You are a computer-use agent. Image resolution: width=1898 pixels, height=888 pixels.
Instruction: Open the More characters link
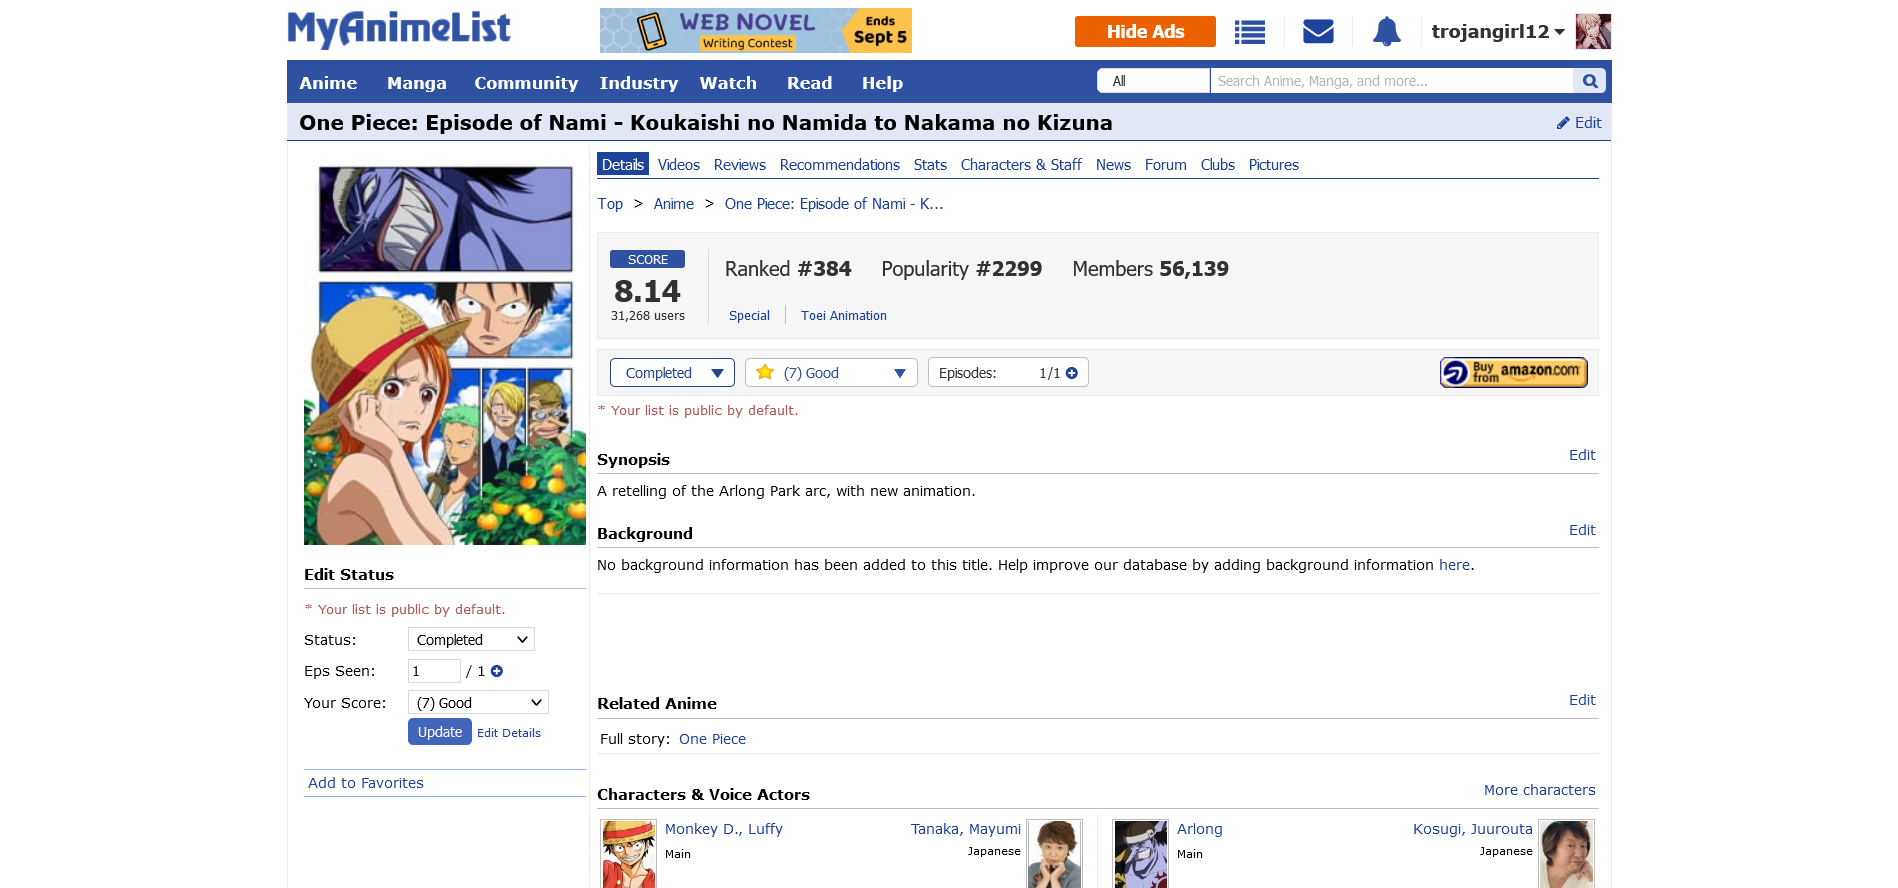[x=1540, y=790]
